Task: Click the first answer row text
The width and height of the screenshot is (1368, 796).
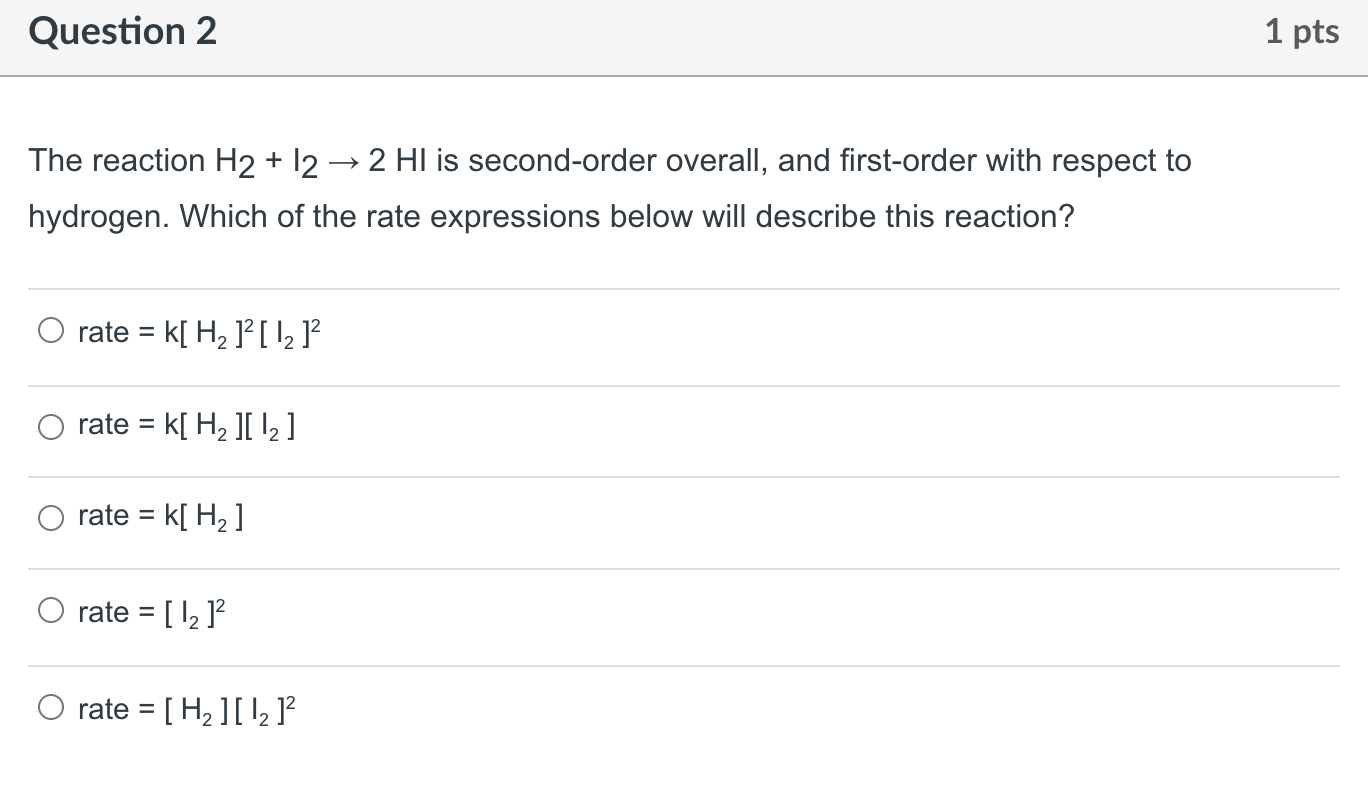Action: point(198,331)
